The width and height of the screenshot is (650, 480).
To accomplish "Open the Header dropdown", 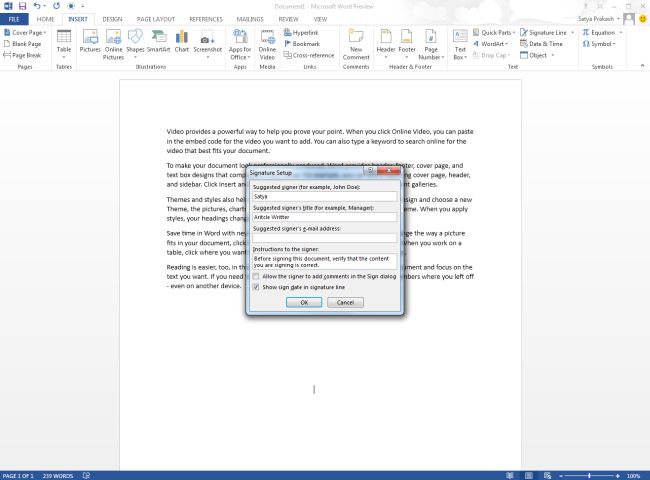I will click(386, 57).
